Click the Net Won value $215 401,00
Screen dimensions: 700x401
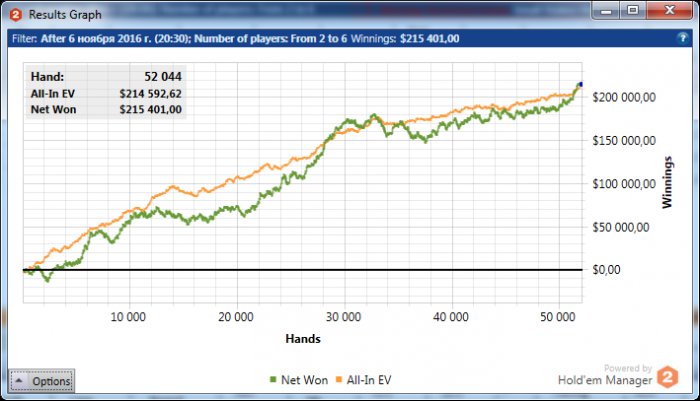point(150,109)
